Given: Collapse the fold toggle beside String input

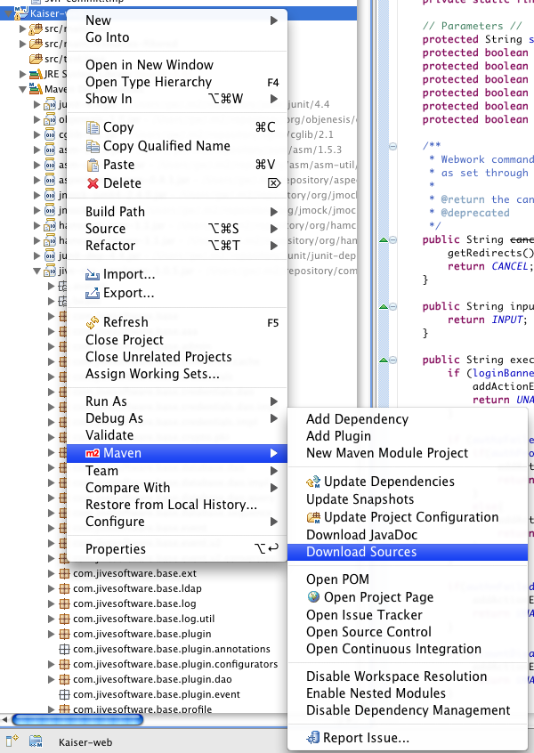Looking at the screenshot, I should (393, 306).
